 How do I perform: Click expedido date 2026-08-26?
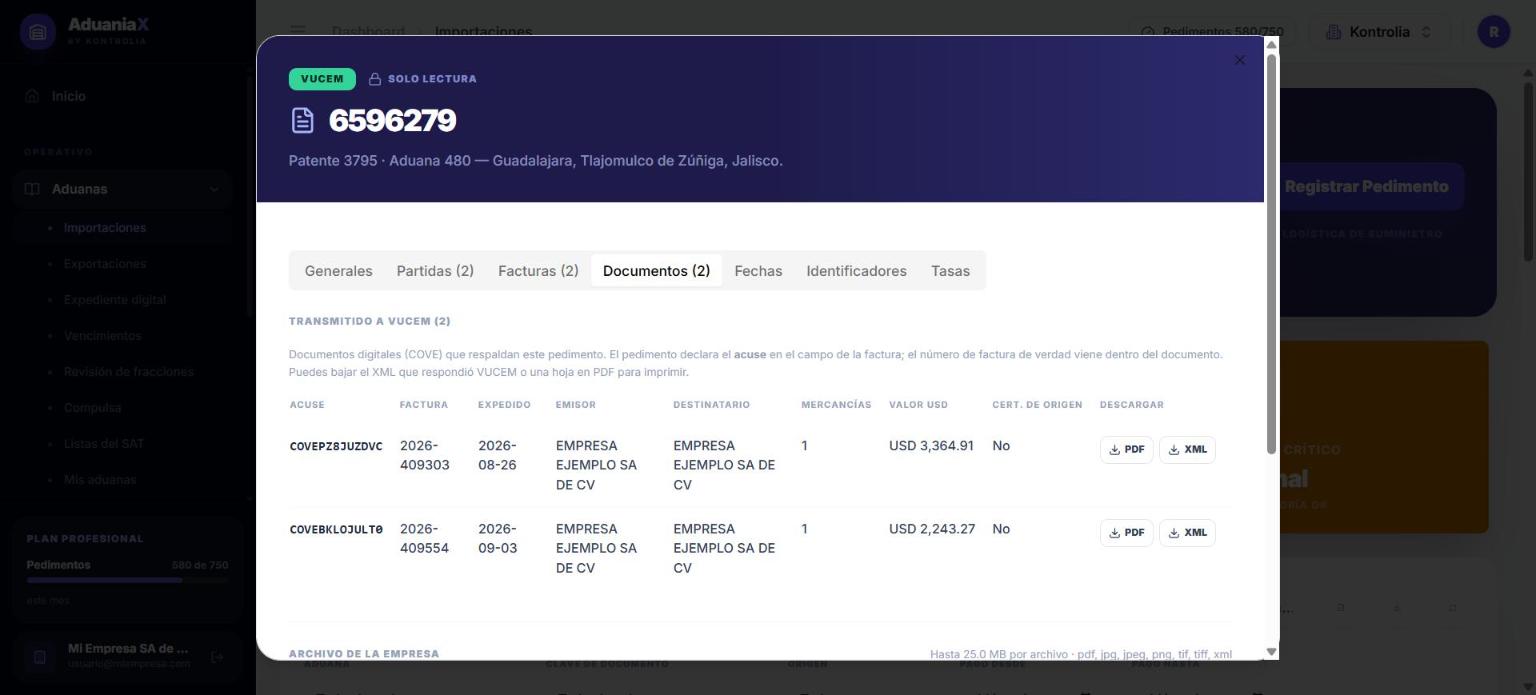pos(498,455)
